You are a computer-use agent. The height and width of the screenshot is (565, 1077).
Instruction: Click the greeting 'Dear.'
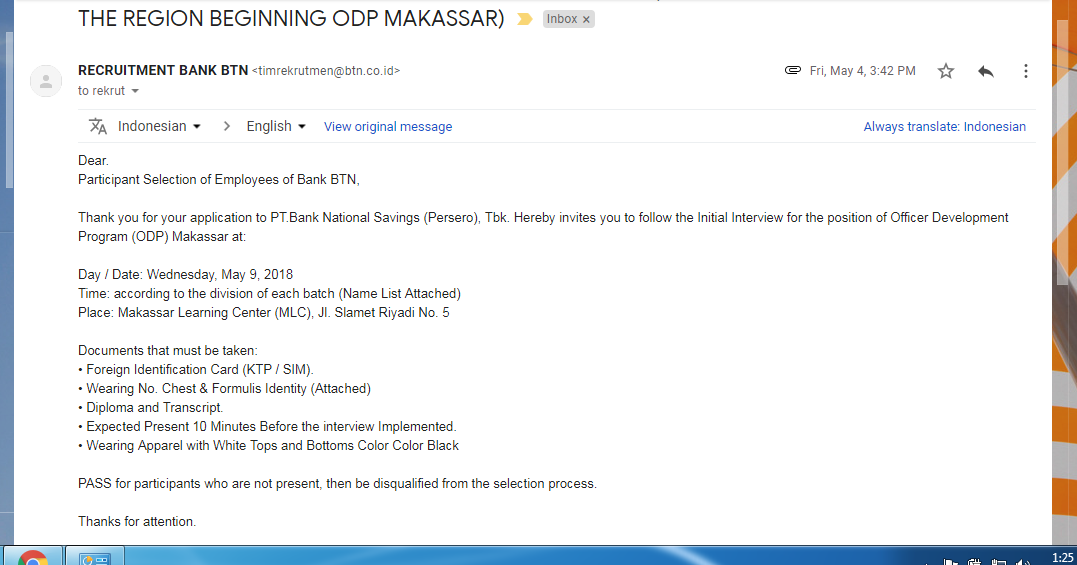tap(93, 161)
